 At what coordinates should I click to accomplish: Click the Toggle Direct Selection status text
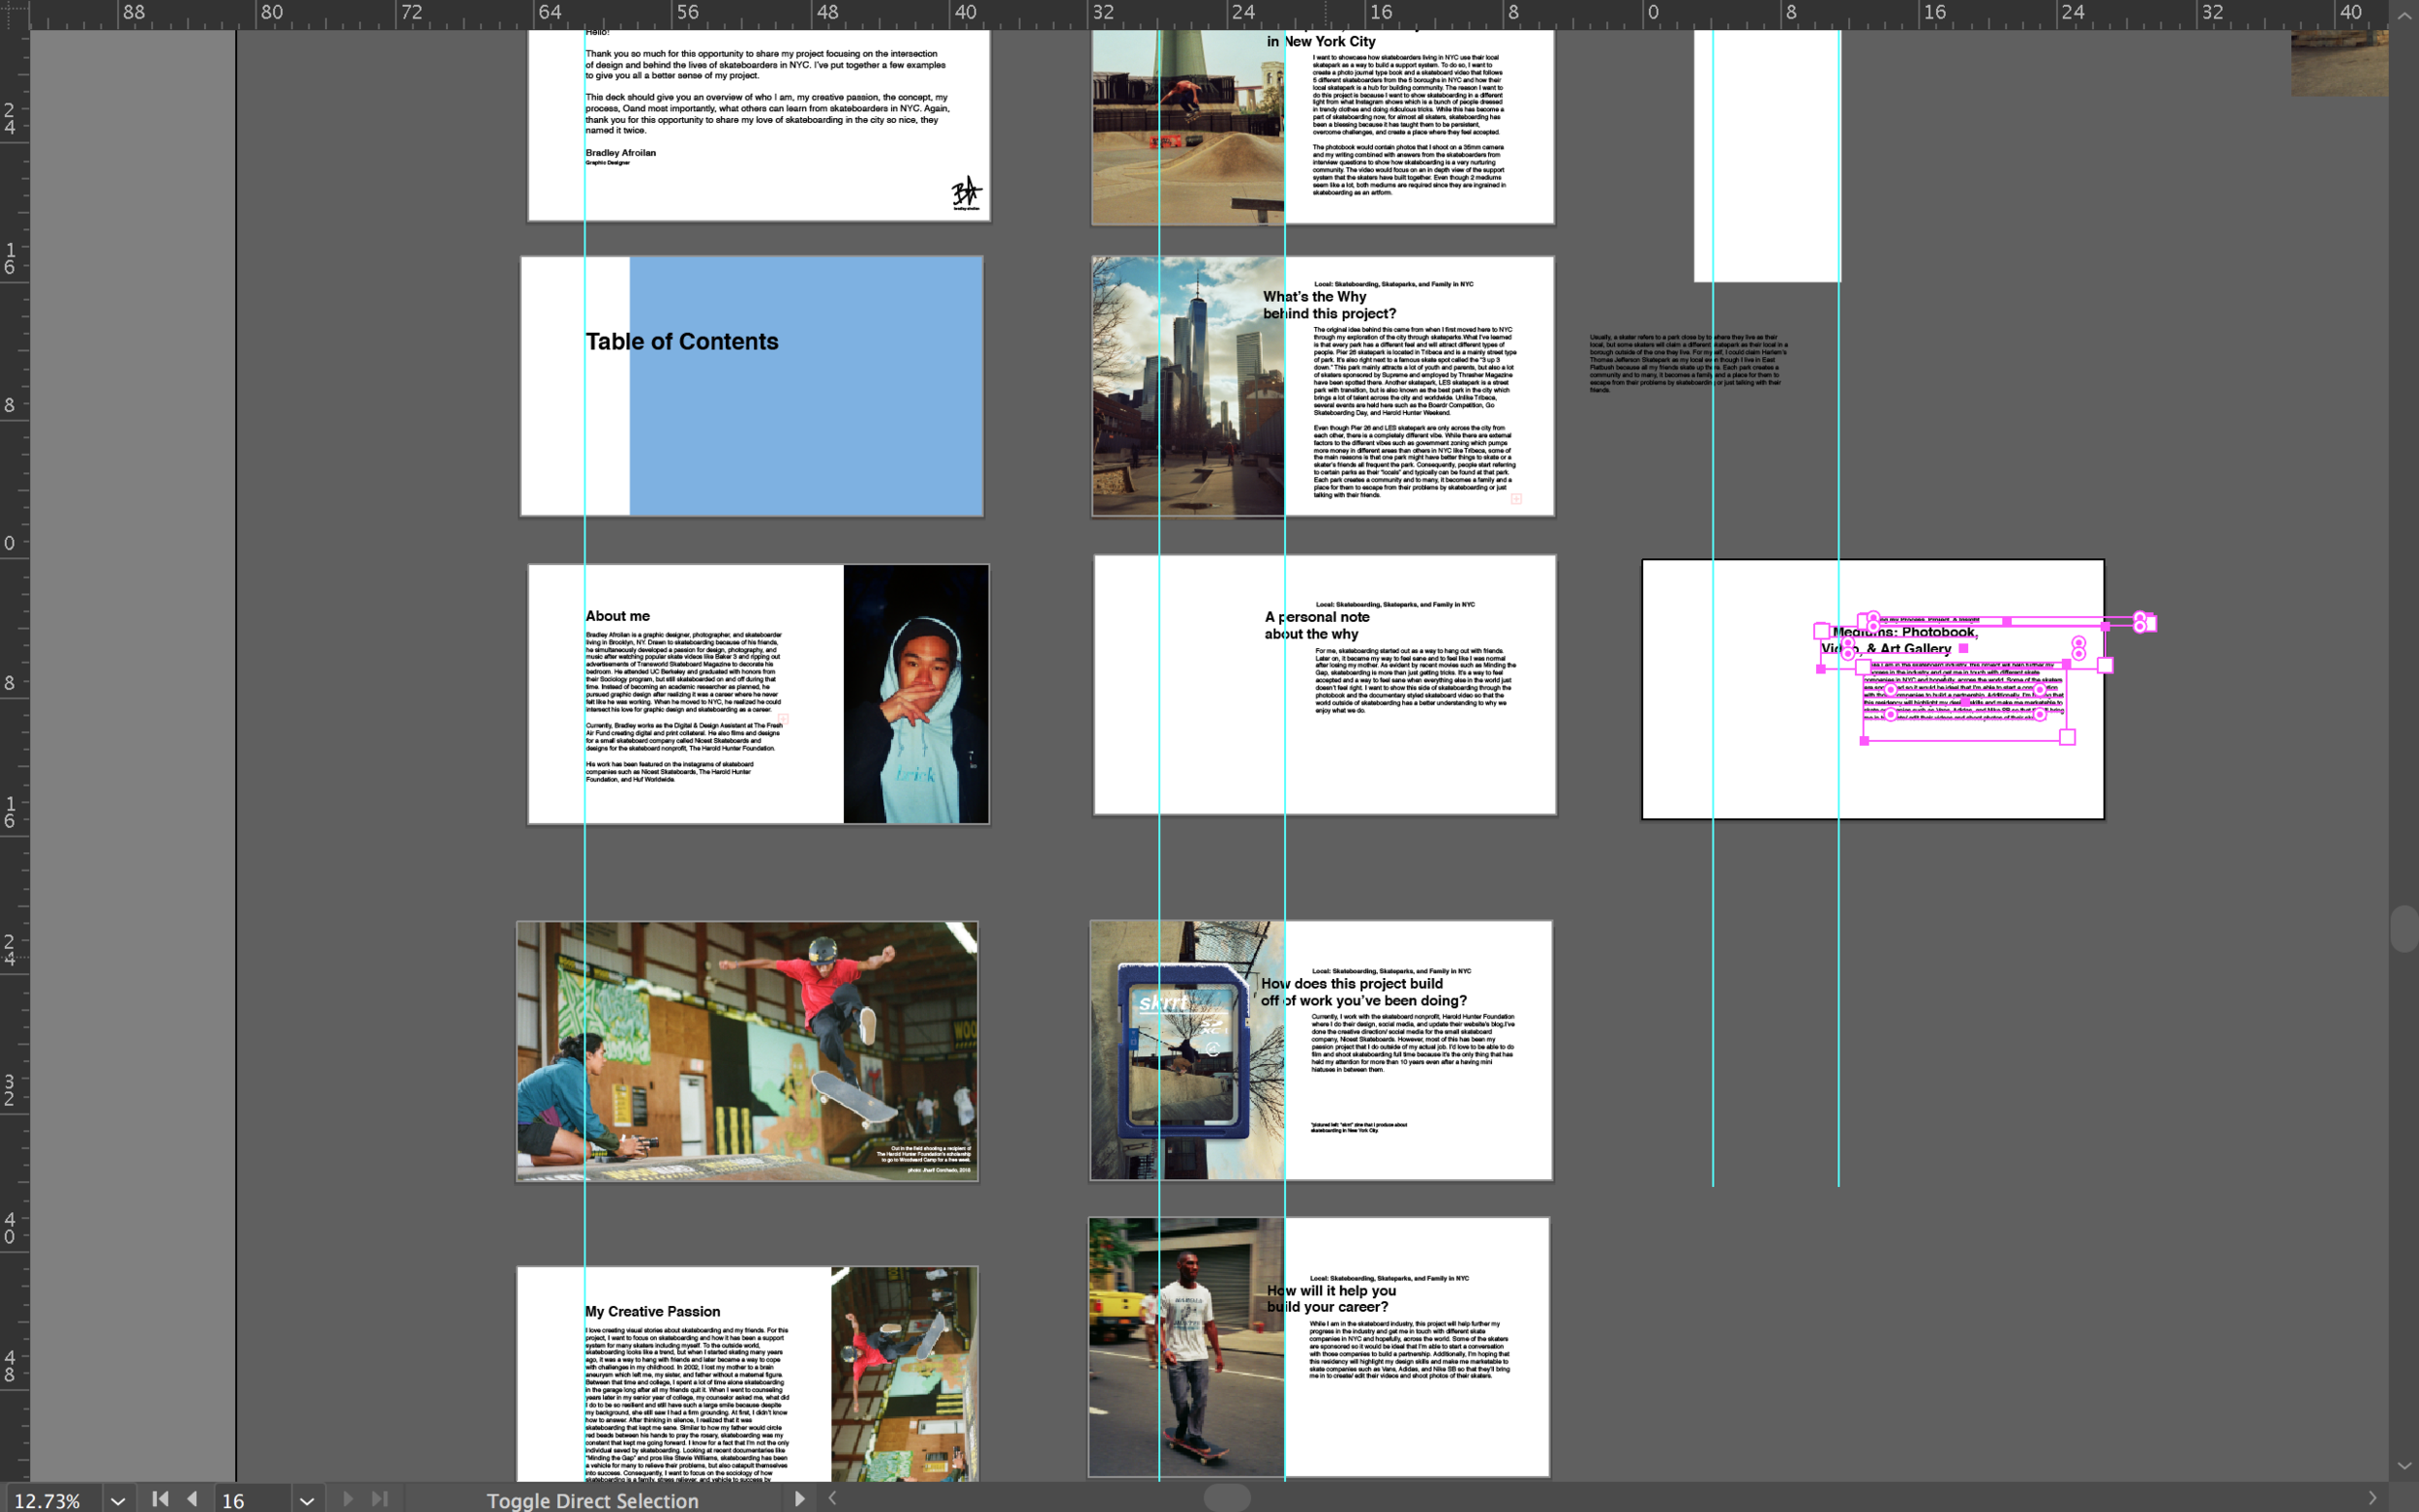pos(592,1500)
